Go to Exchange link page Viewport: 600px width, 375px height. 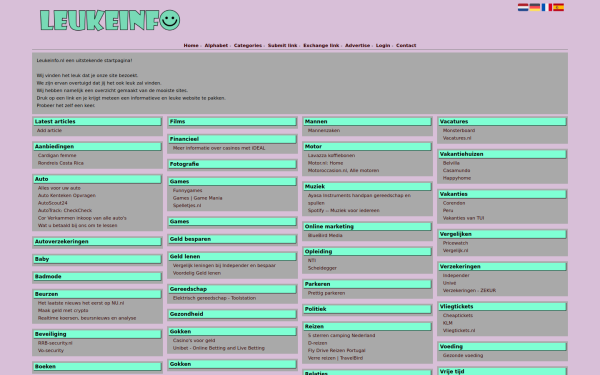pos(321,46)
